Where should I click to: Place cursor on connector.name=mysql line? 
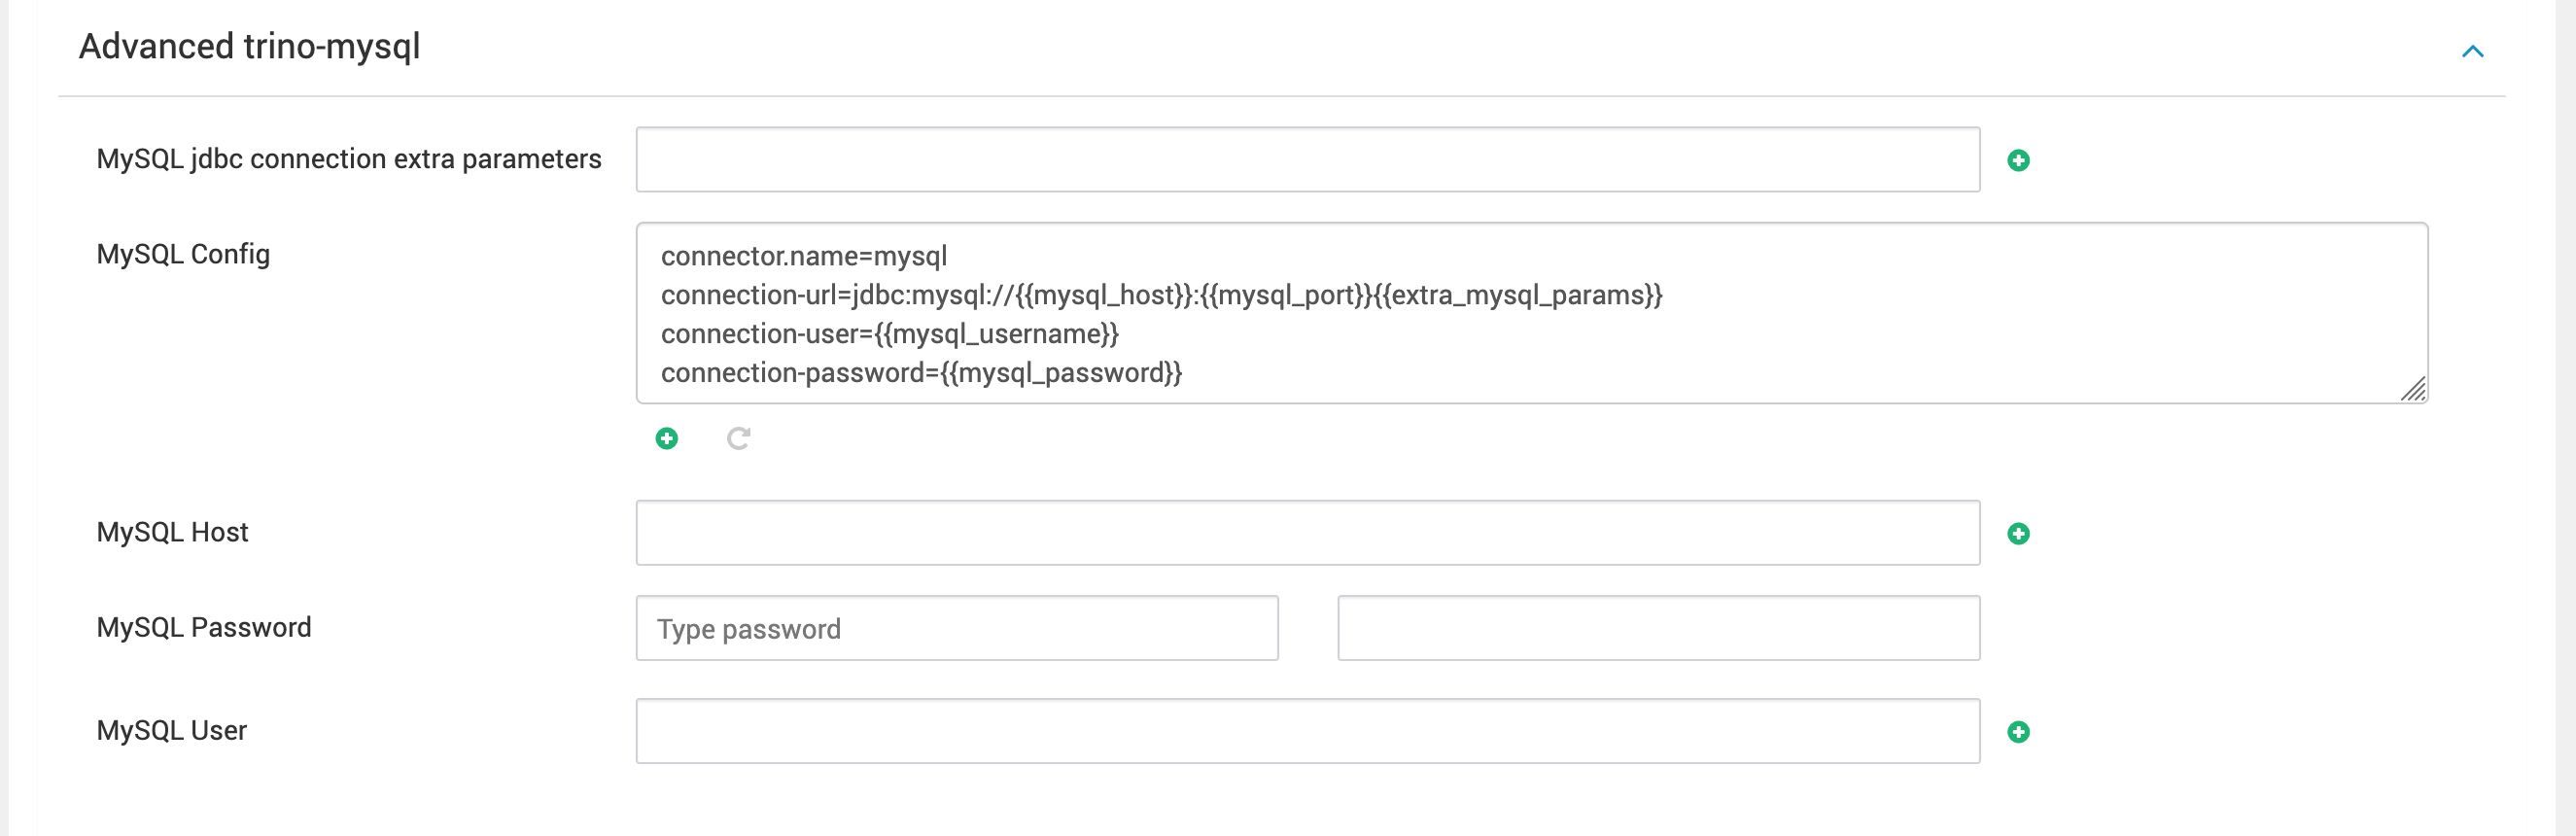(803, 256)
